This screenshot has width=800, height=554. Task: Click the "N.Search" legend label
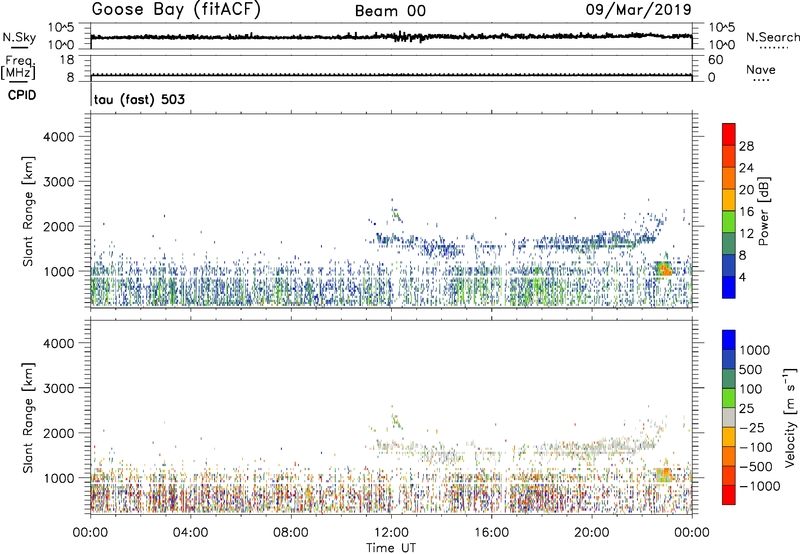(773, 37)
